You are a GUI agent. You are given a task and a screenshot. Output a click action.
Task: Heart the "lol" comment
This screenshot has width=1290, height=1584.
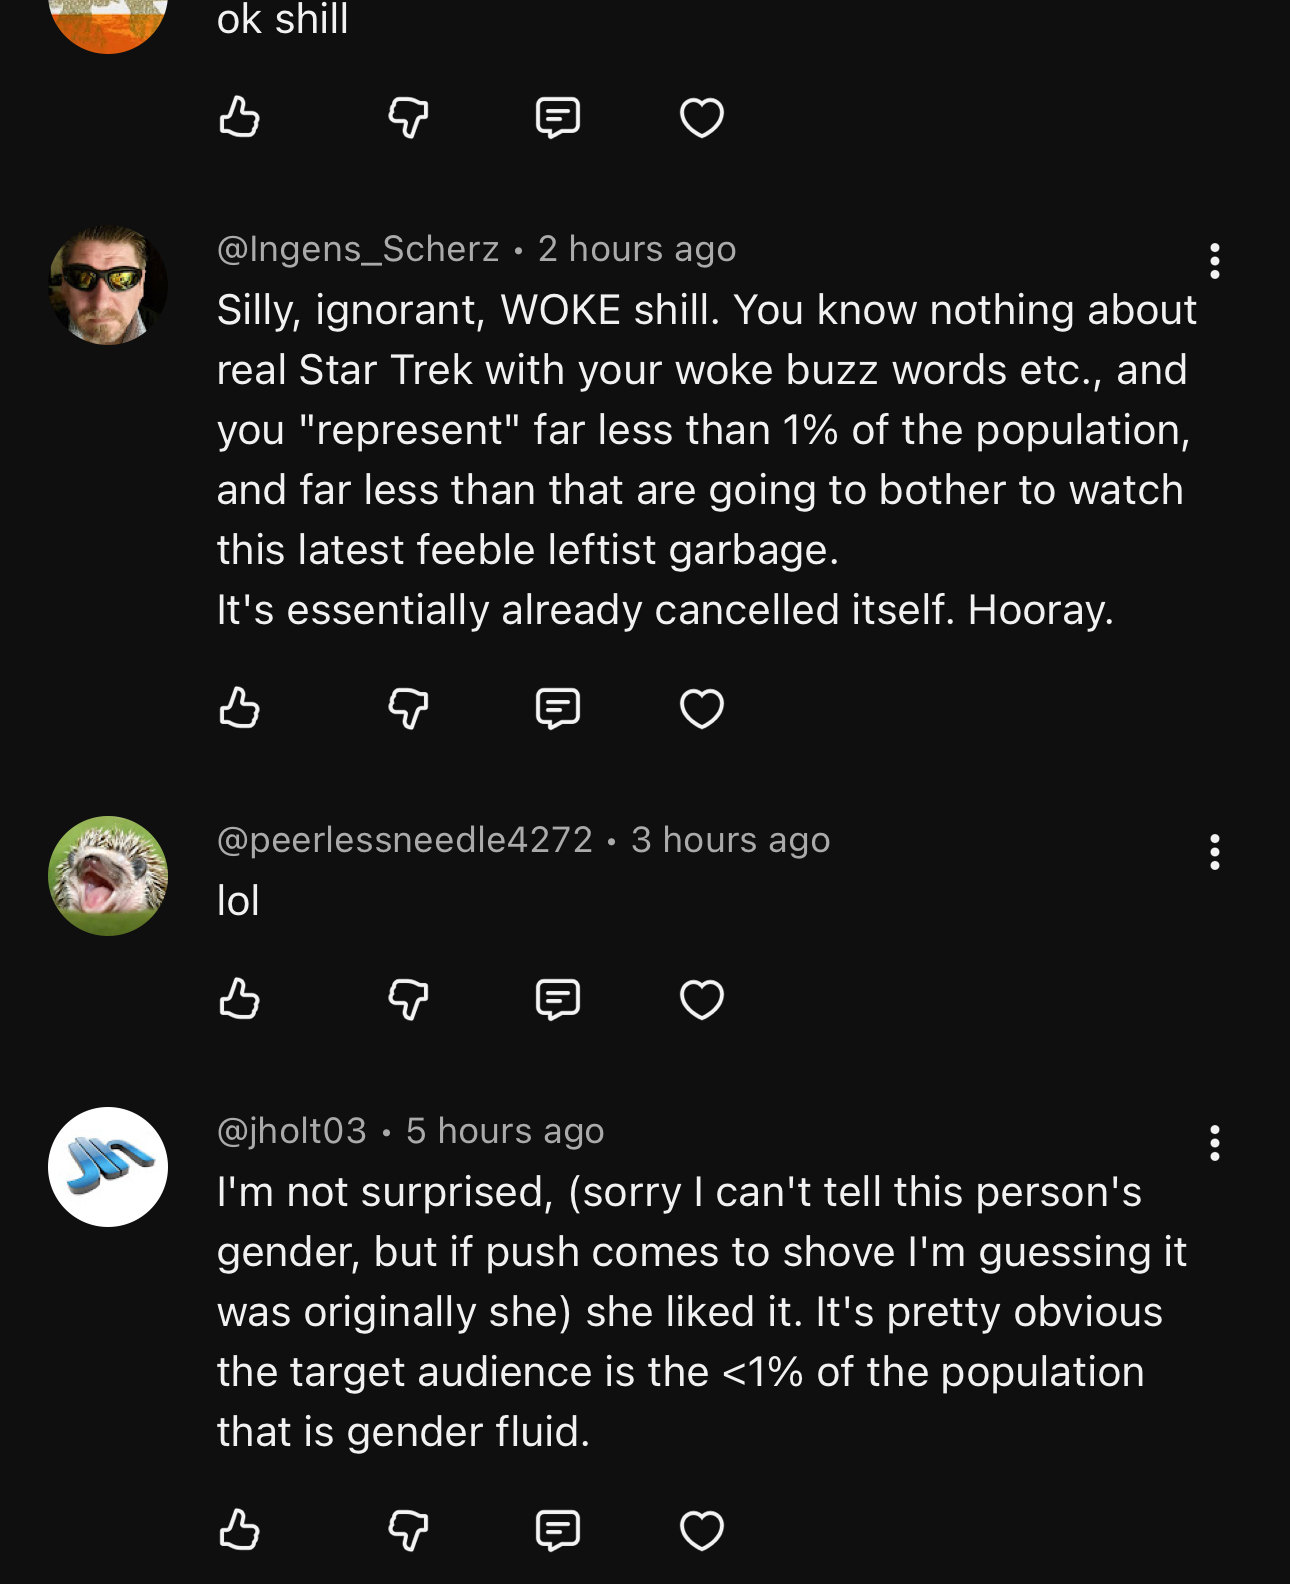click(x=701, y=998)
